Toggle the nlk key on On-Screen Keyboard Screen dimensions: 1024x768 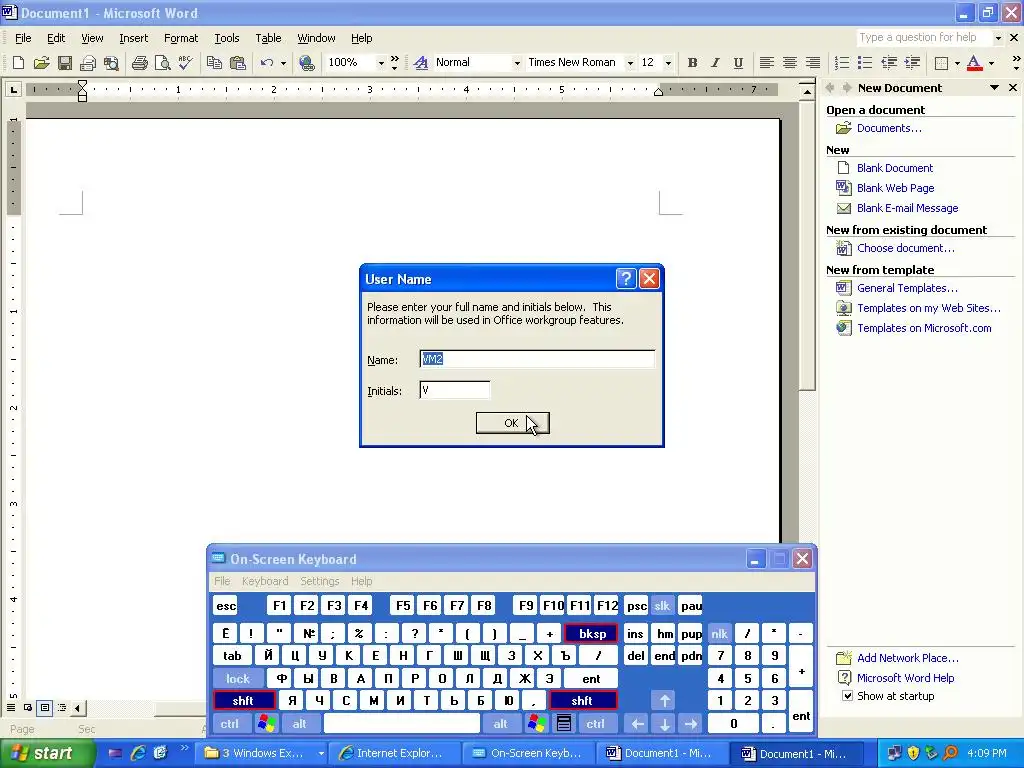coord(719,633)
